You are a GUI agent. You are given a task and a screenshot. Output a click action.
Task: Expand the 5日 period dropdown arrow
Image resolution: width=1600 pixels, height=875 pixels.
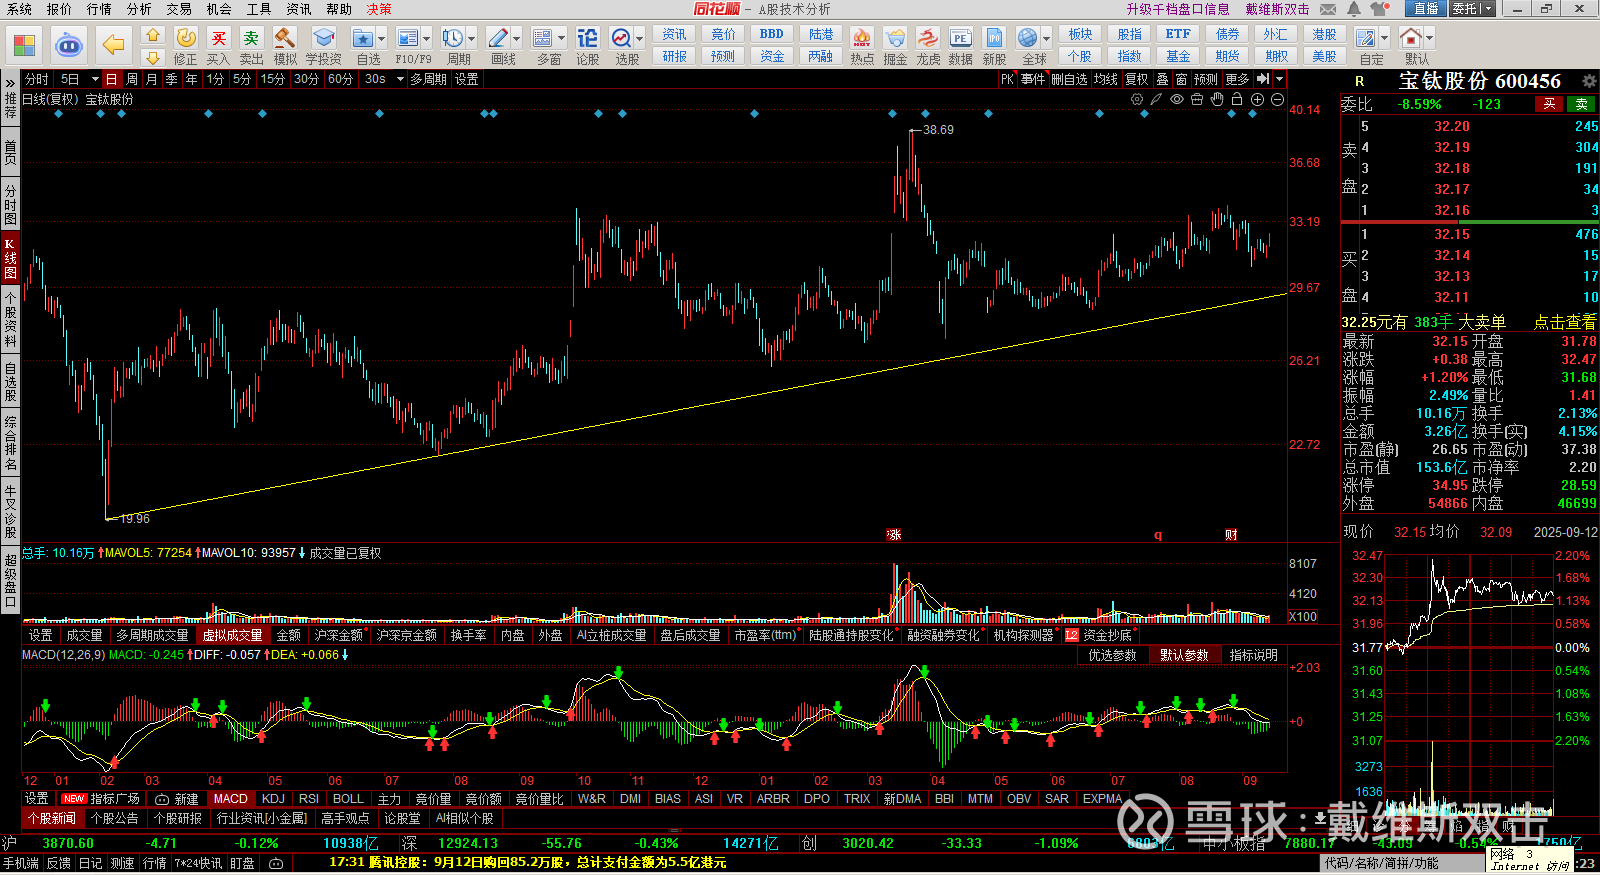coord(95,79)
